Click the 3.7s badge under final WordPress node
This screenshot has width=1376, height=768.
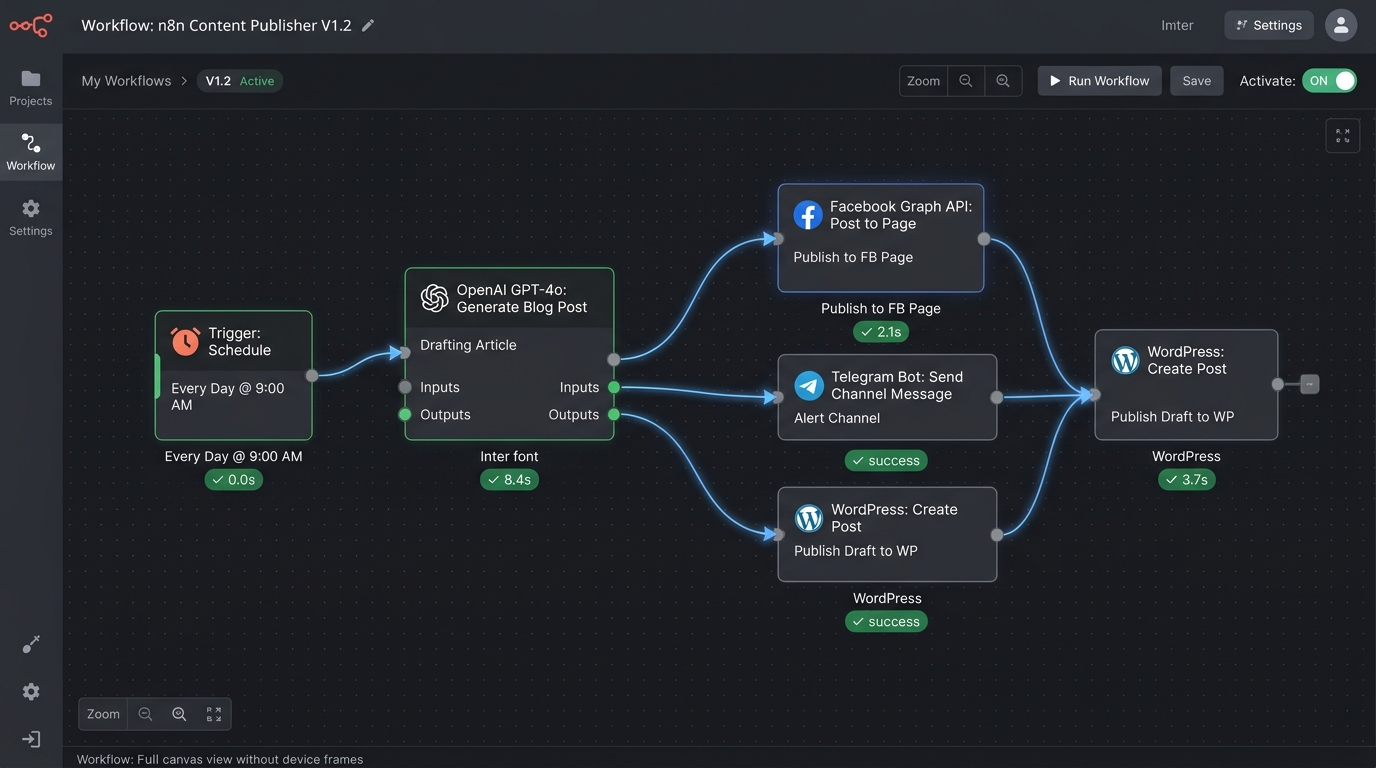point(1187,480)
